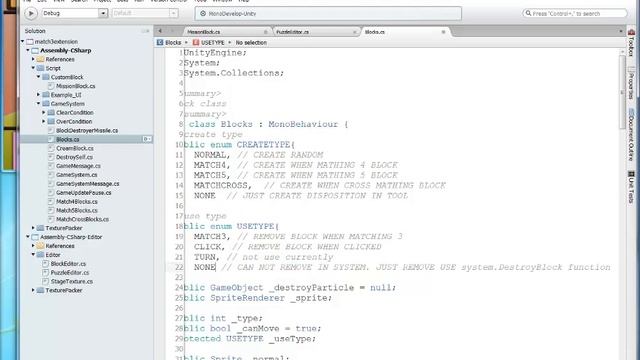Collapse the Editor folder
This screenshot has width=640, height=360.
pos(33,255)
